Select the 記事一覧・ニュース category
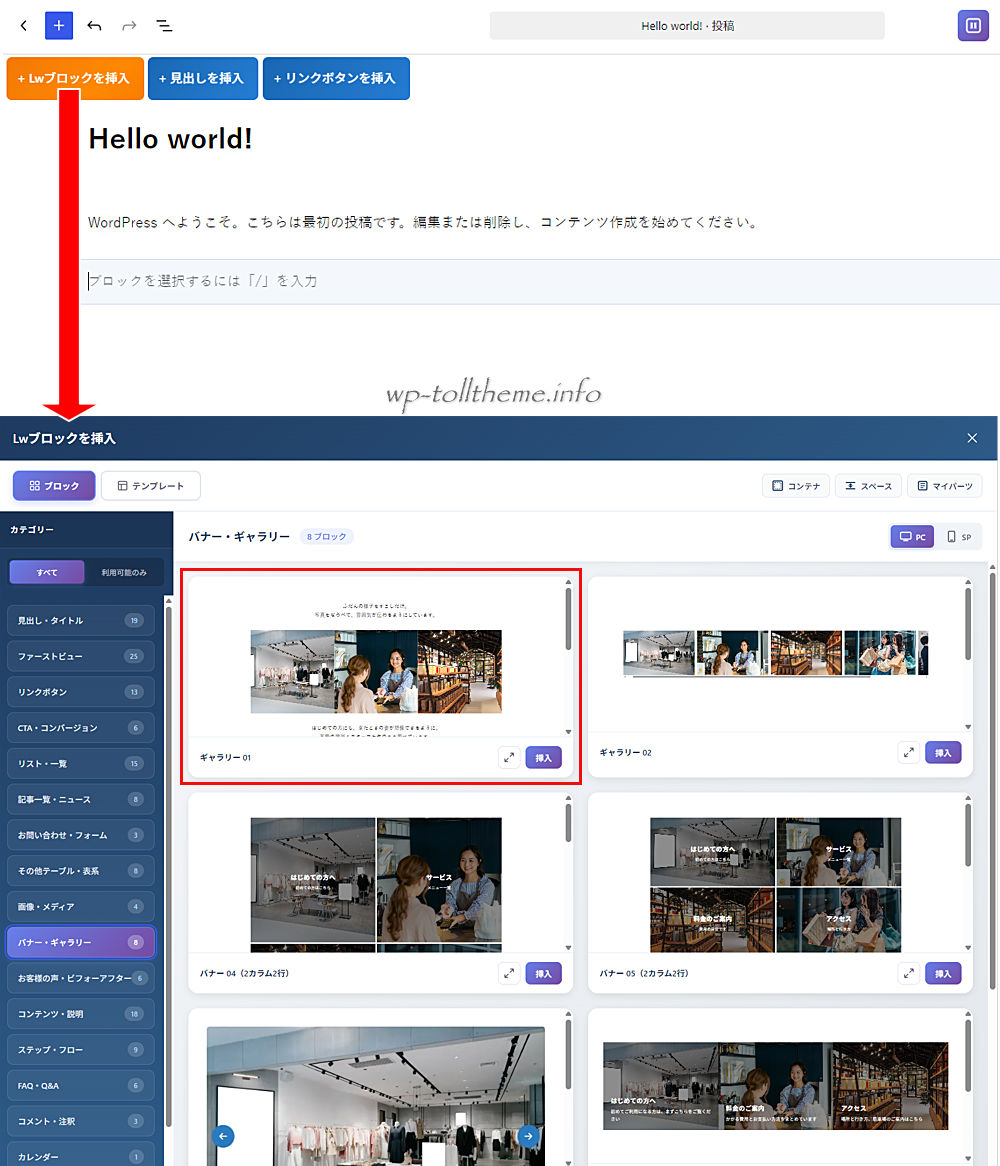 coord(81,799)
